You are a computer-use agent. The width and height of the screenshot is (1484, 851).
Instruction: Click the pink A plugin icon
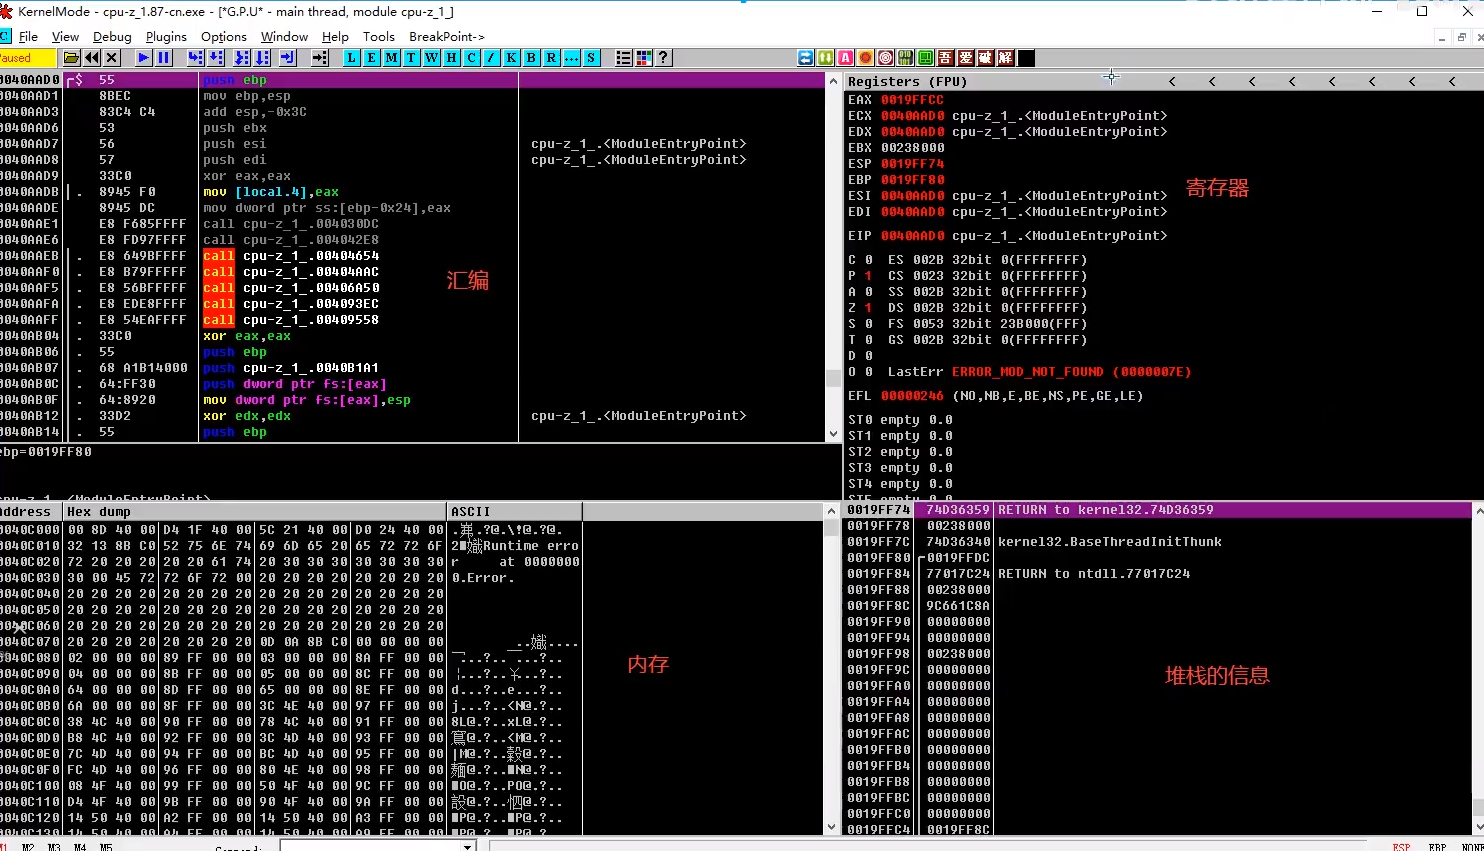(845, 58)
